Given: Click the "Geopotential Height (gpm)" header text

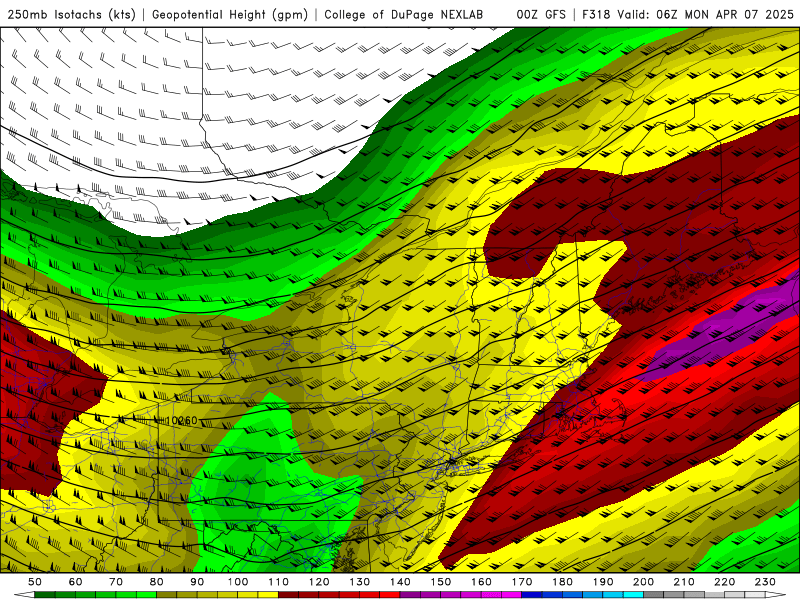Looking at the screenshot, I should 230,14.
